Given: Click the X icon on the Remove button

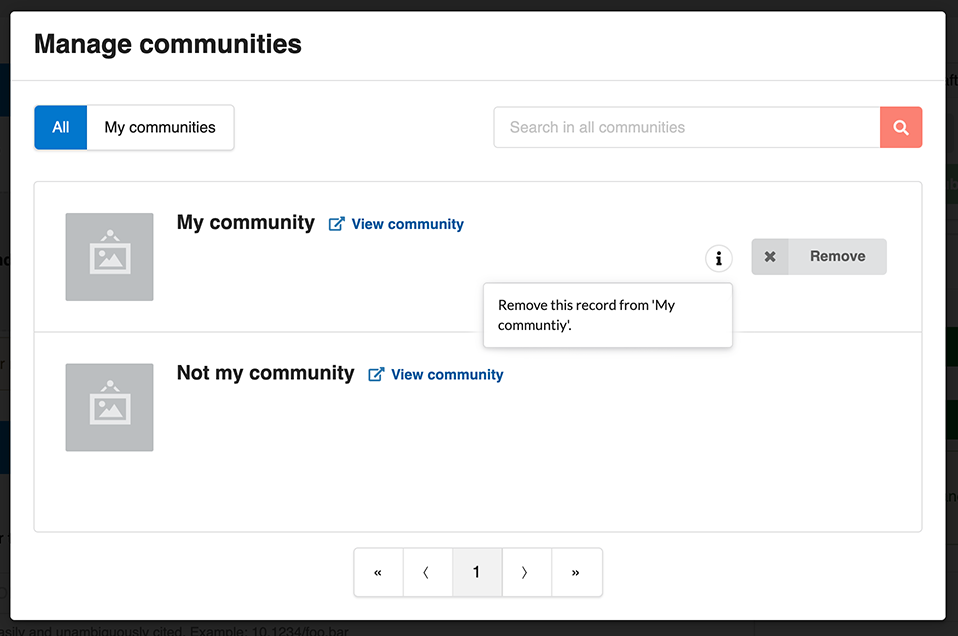Looking at the screenshot, I should (770, 256).
